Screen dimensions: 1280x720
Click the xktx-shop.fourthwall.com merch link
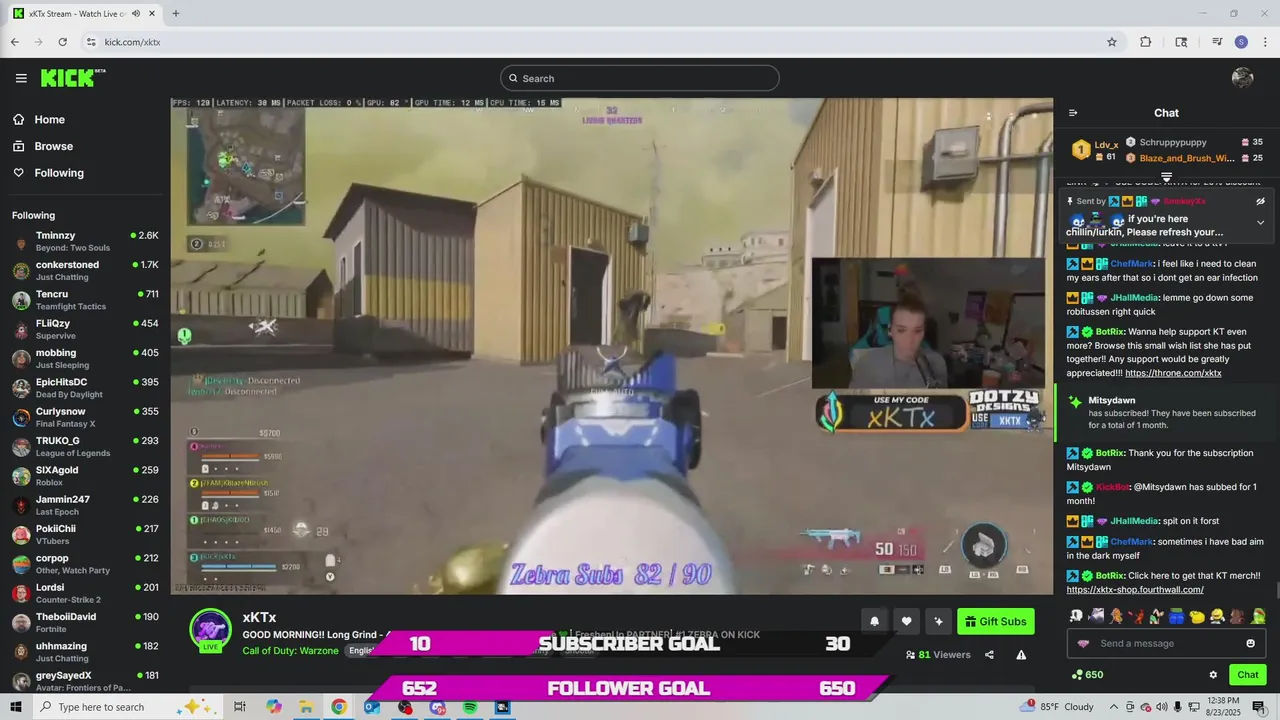click(x=1135, y=590)
